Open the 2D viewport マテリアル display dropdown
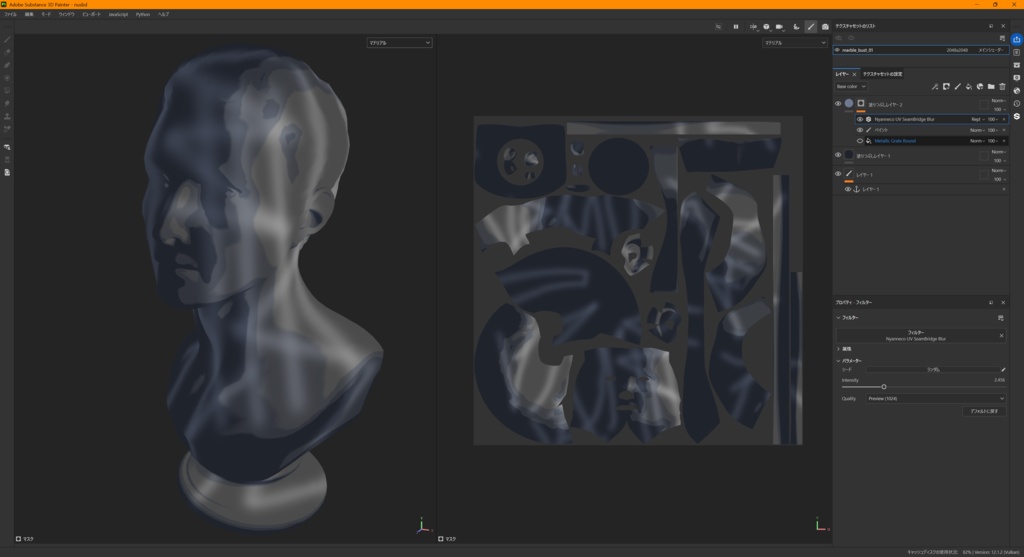Image resolution: width=1024 pixels, height=557 pixels. (x=795, y=42)
